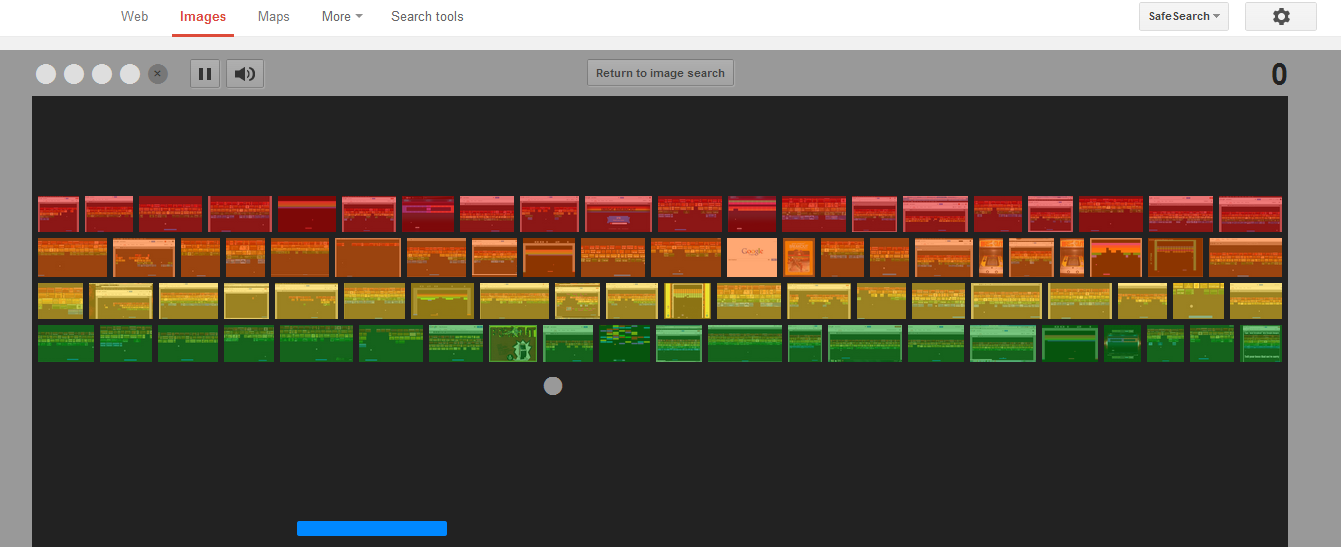Click the score counter showing 0

(x=1279, y=75)
